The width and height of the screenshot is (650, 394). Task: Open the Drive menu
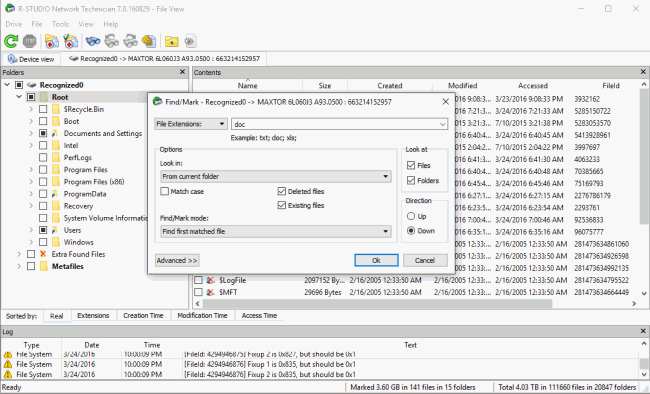14,24
